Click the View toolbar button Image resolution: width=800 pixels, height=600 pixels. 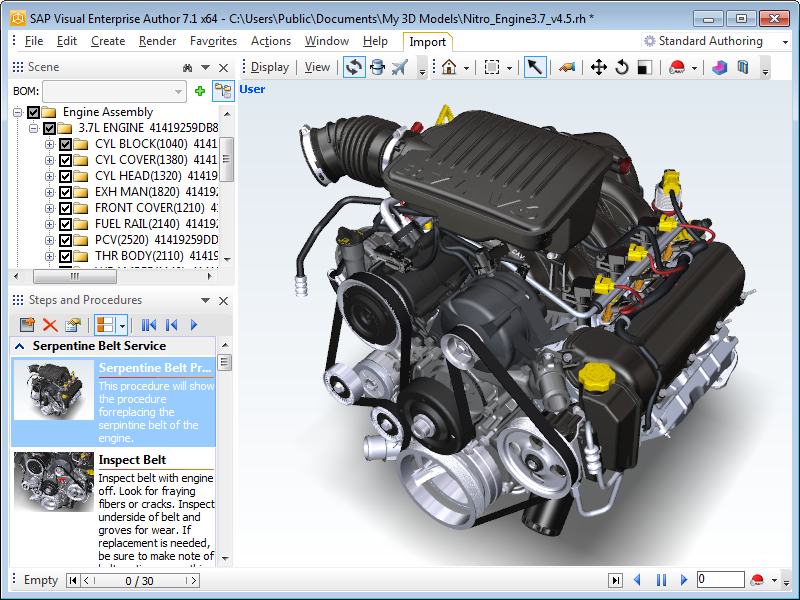coord(317,67)
